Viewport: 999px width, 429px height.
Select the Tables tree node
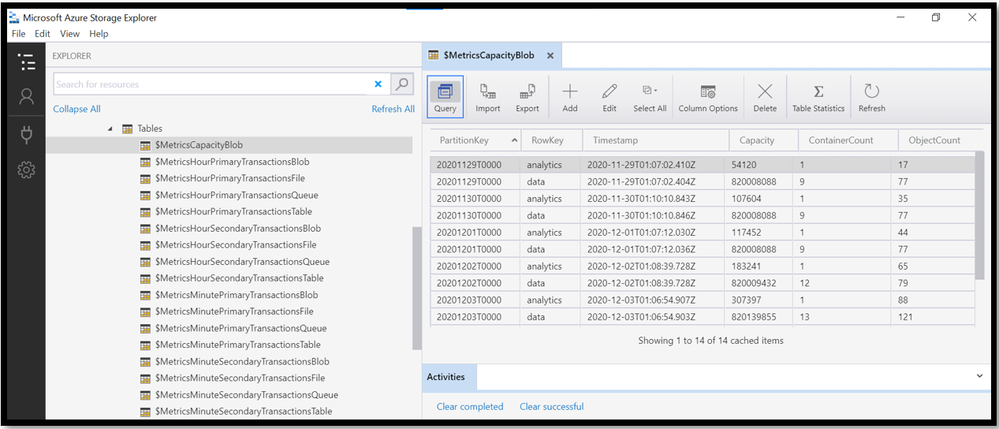tap(149, 128)
